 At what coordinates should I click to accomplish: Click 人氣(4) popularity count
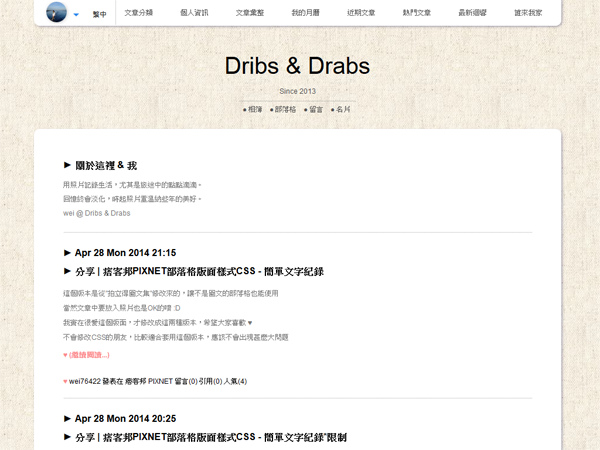[x=235, y=382]
